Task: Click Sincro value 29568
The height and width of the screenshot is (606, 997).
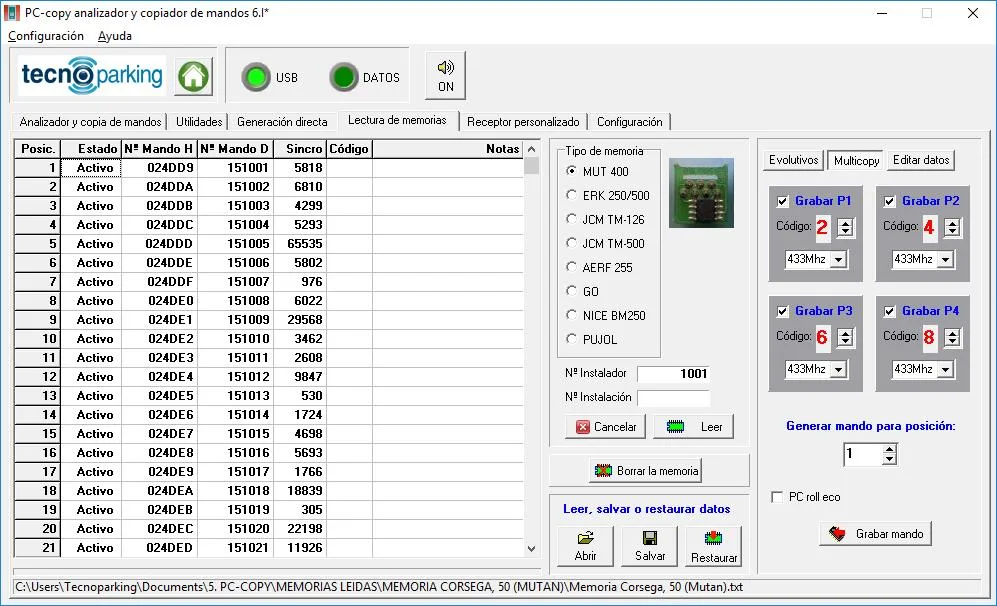Action: coord(300,319)
